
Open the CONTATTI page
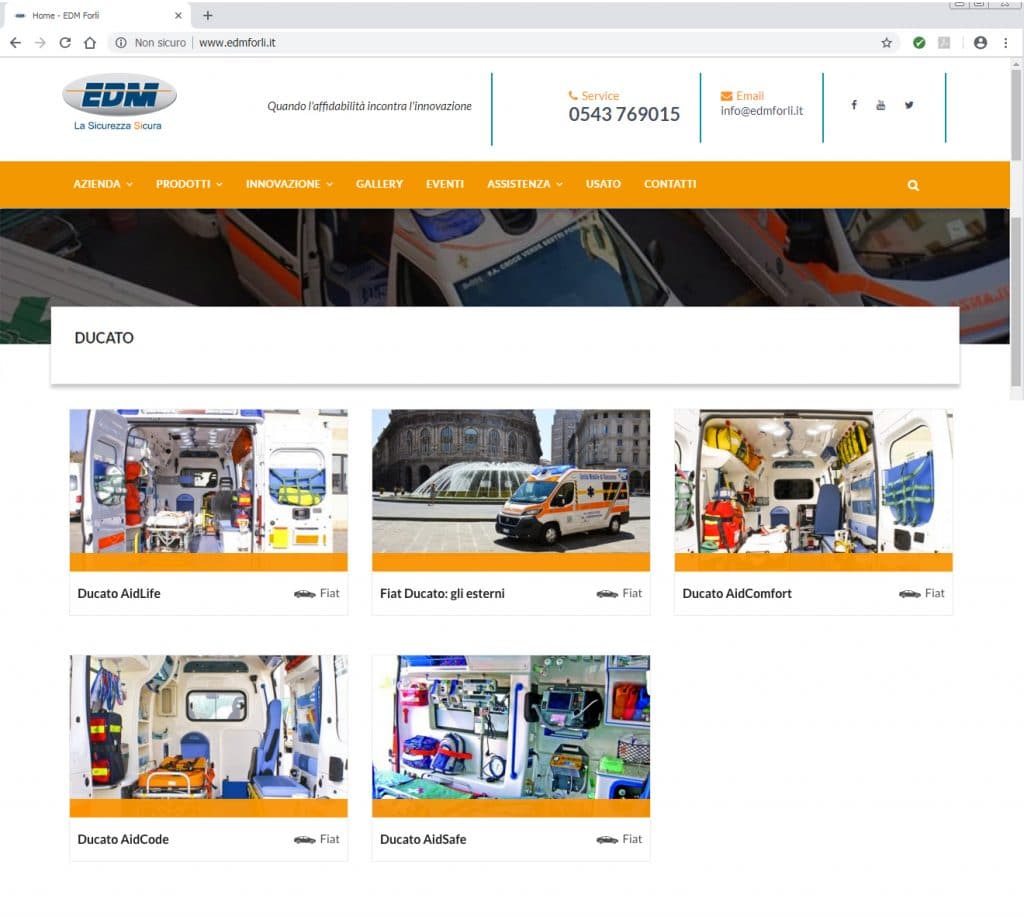670,184
